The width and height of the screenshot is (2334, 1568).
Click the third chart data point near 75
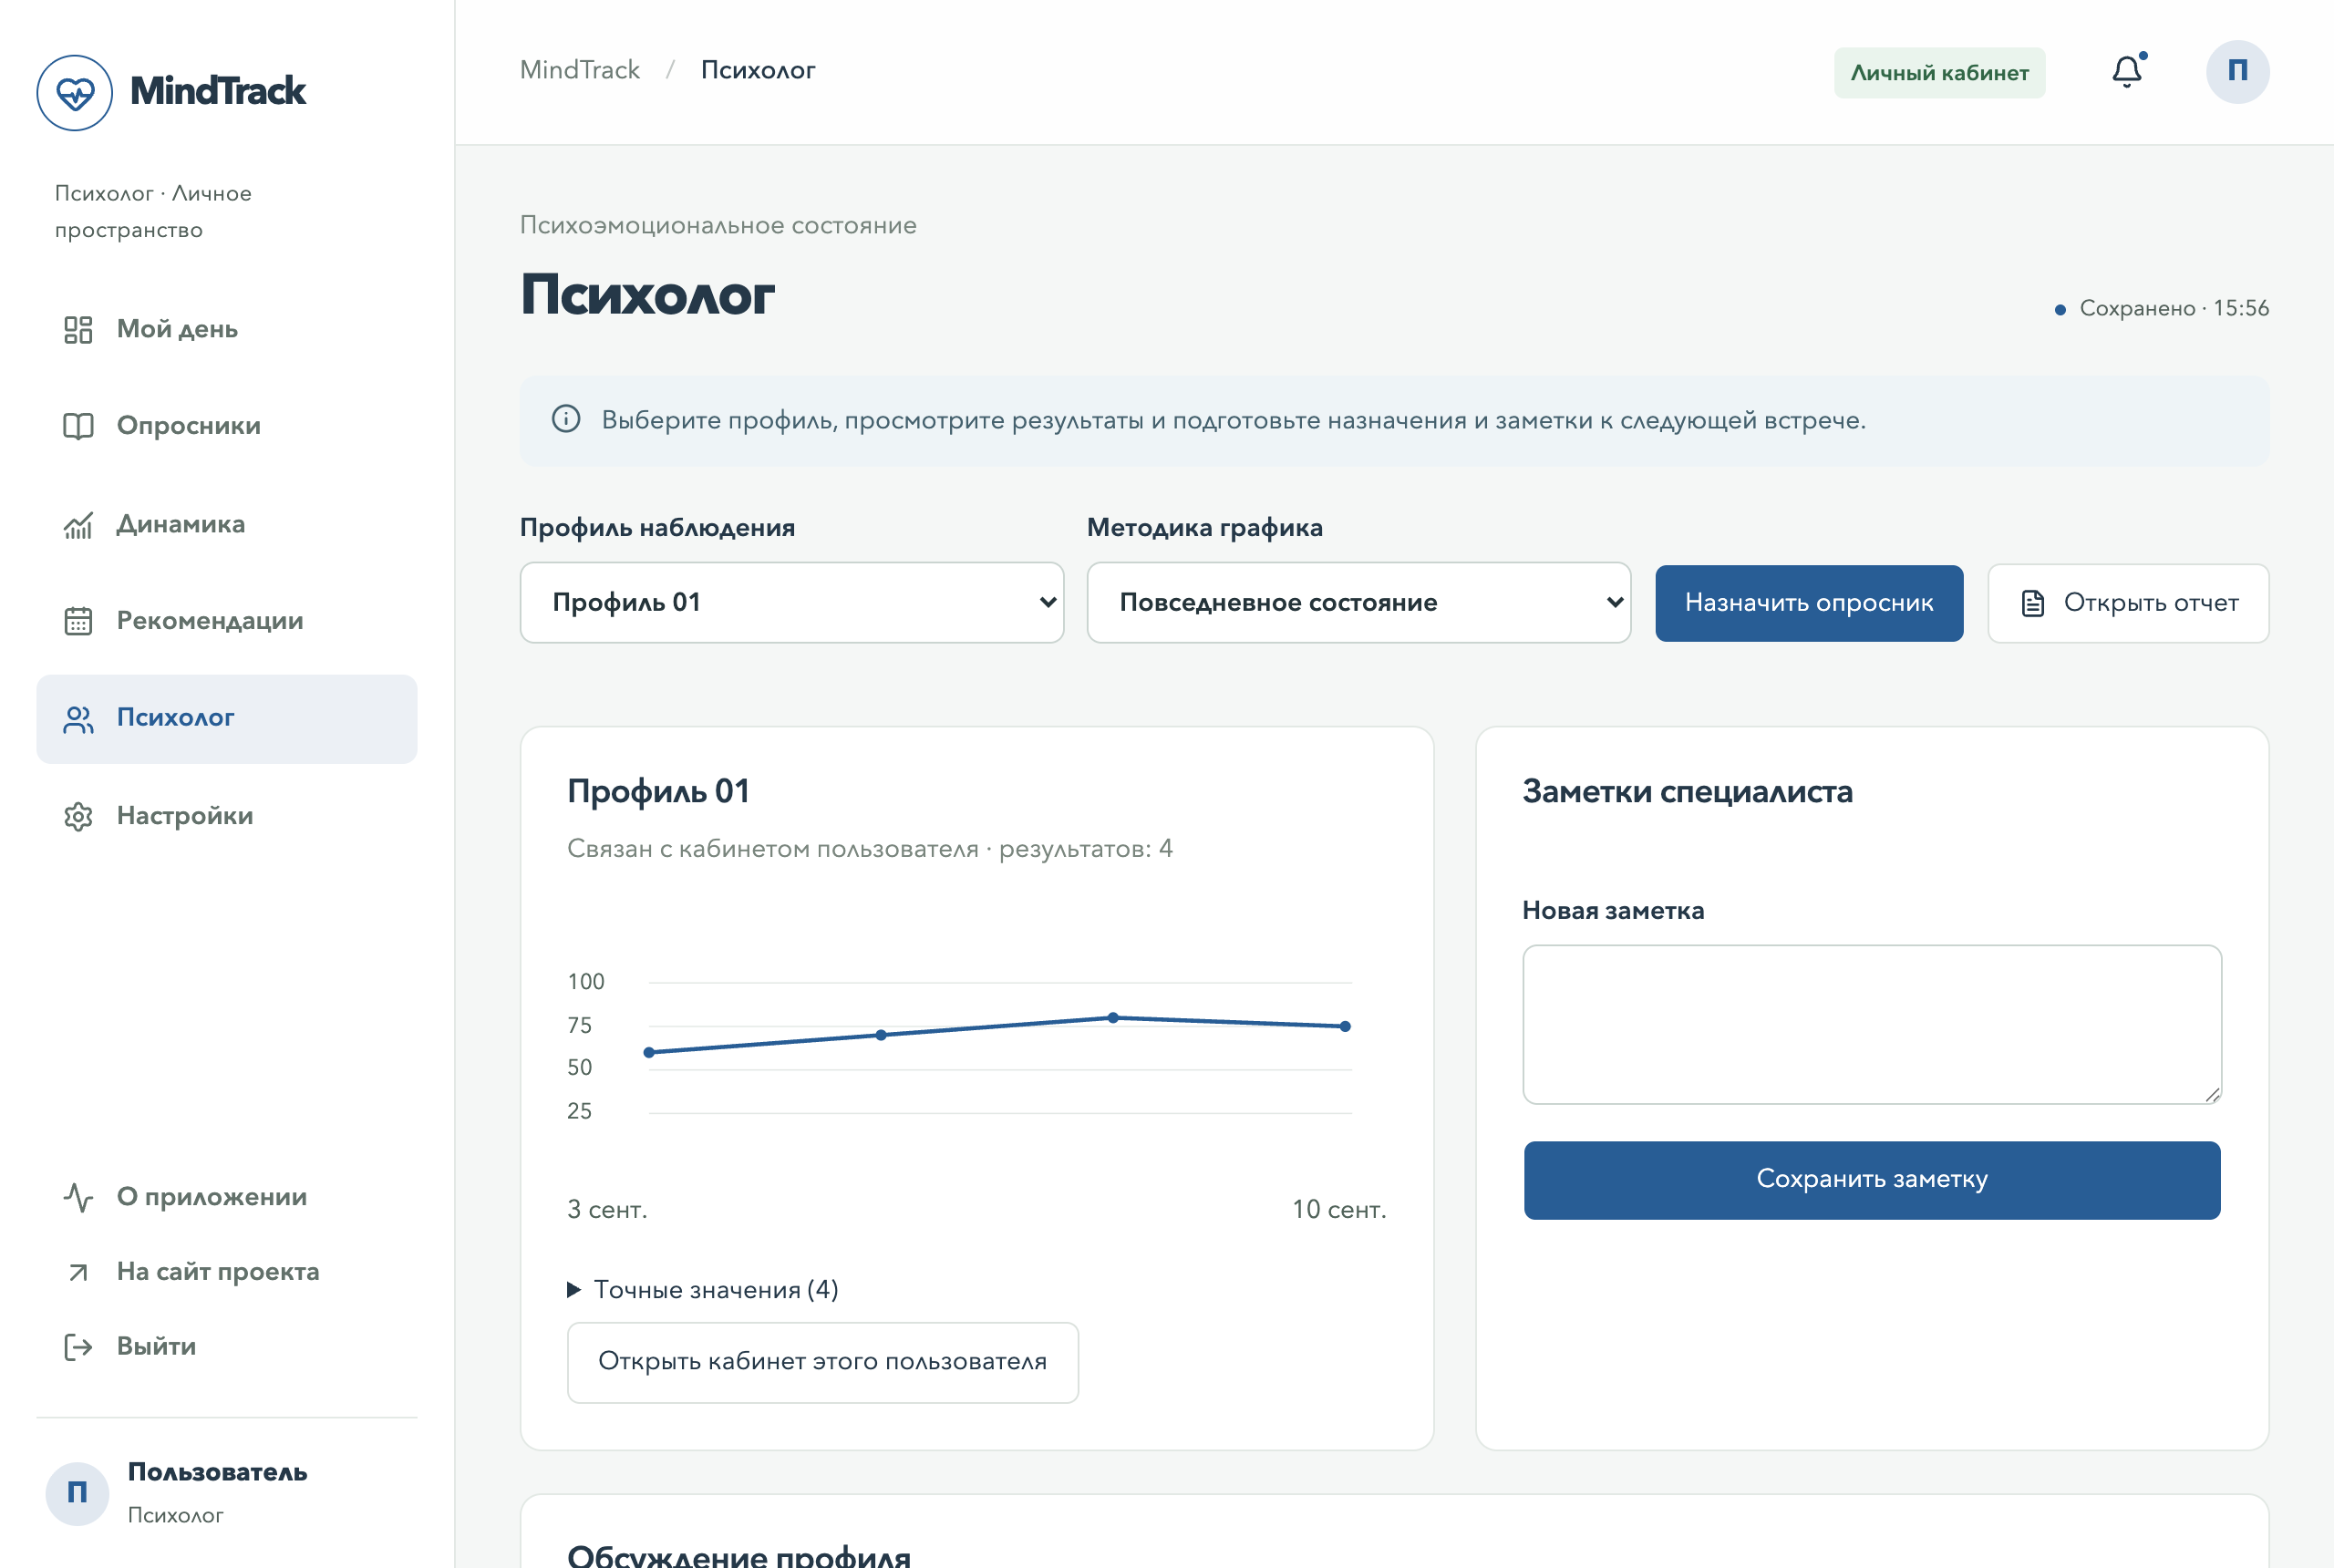click(x=1113, y=1018)
